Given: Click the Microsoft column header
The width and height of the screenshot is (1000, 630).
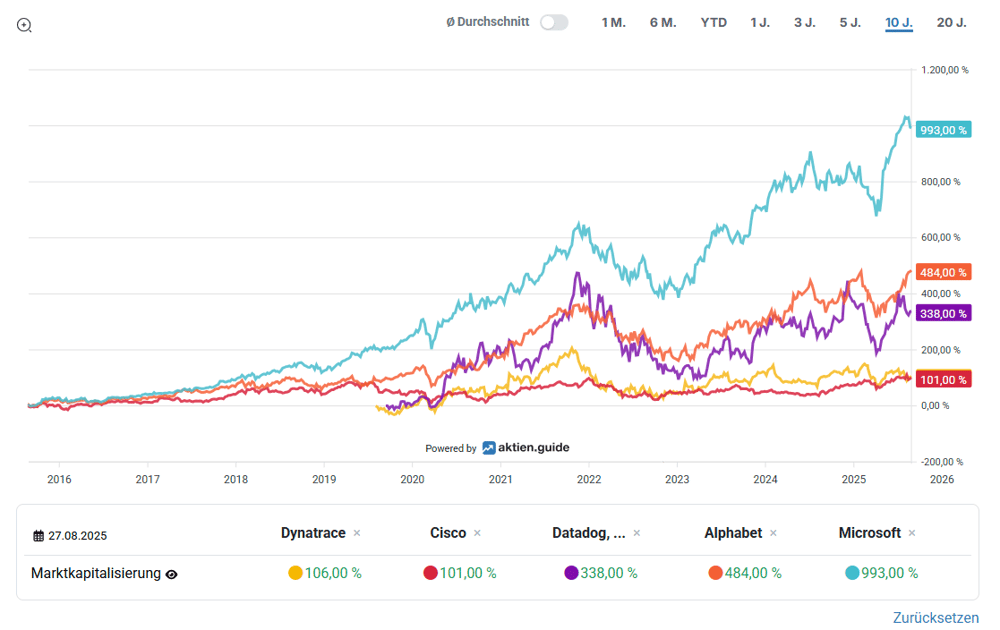Looking at the screenshot, I should [x=869, y=533].
